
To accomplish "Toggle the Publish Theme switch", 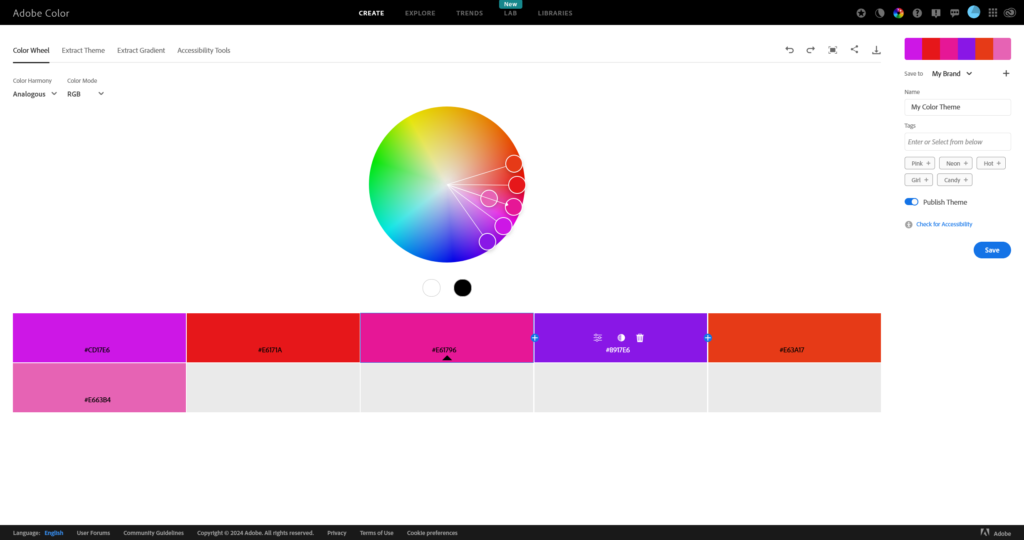I will click(x=911, y=202).
